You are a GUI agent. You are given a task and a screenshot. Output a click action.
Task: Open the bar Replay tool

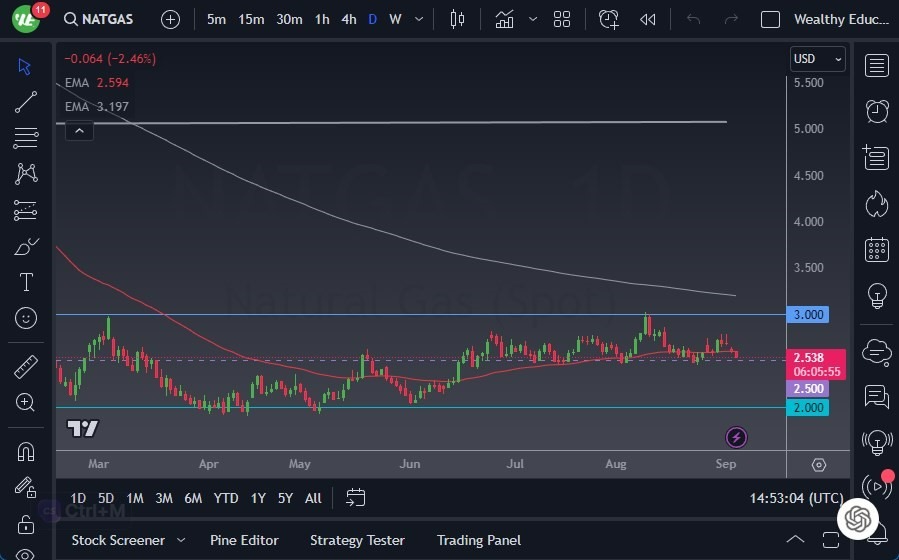[x=648, y=19]
